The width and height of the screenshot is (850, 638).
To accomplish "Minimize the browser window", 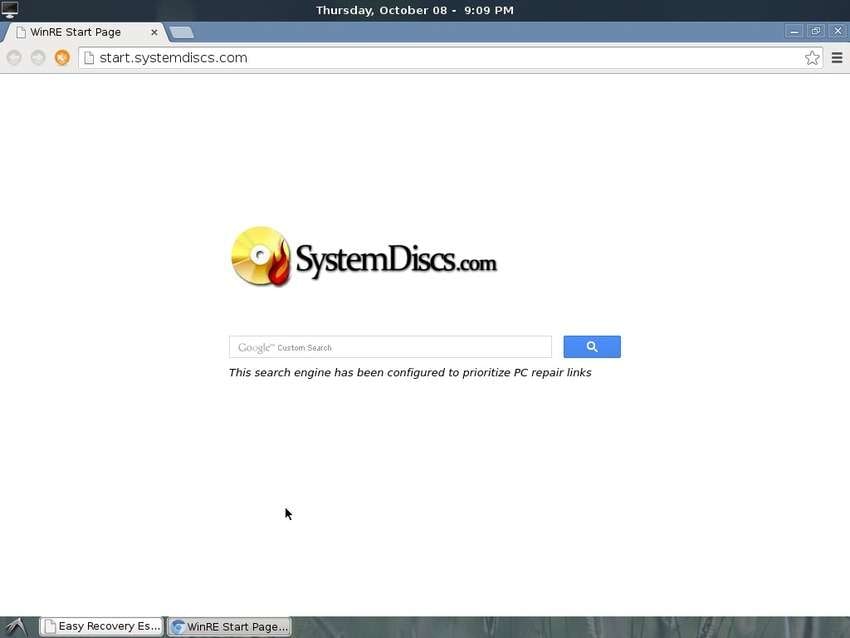I will click(794, 31).
